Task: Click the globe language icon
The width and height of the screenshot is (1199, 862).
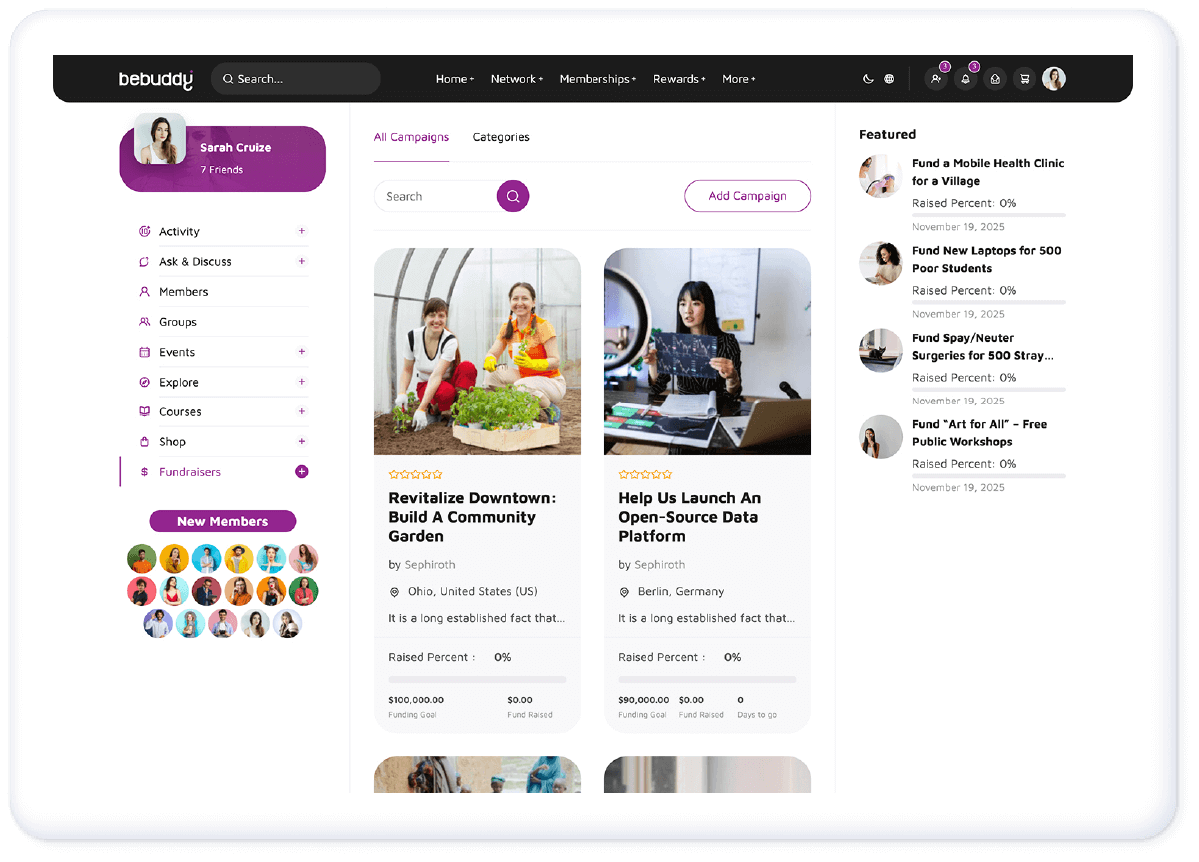Action: pyautogui.click(x=889, y=79)
